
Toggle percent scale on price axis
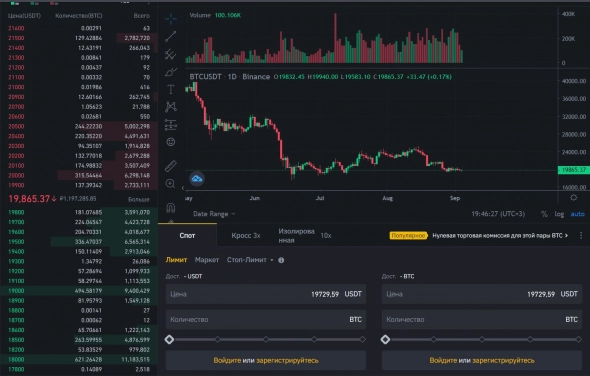pyautogui.click(x=544, y=214)
